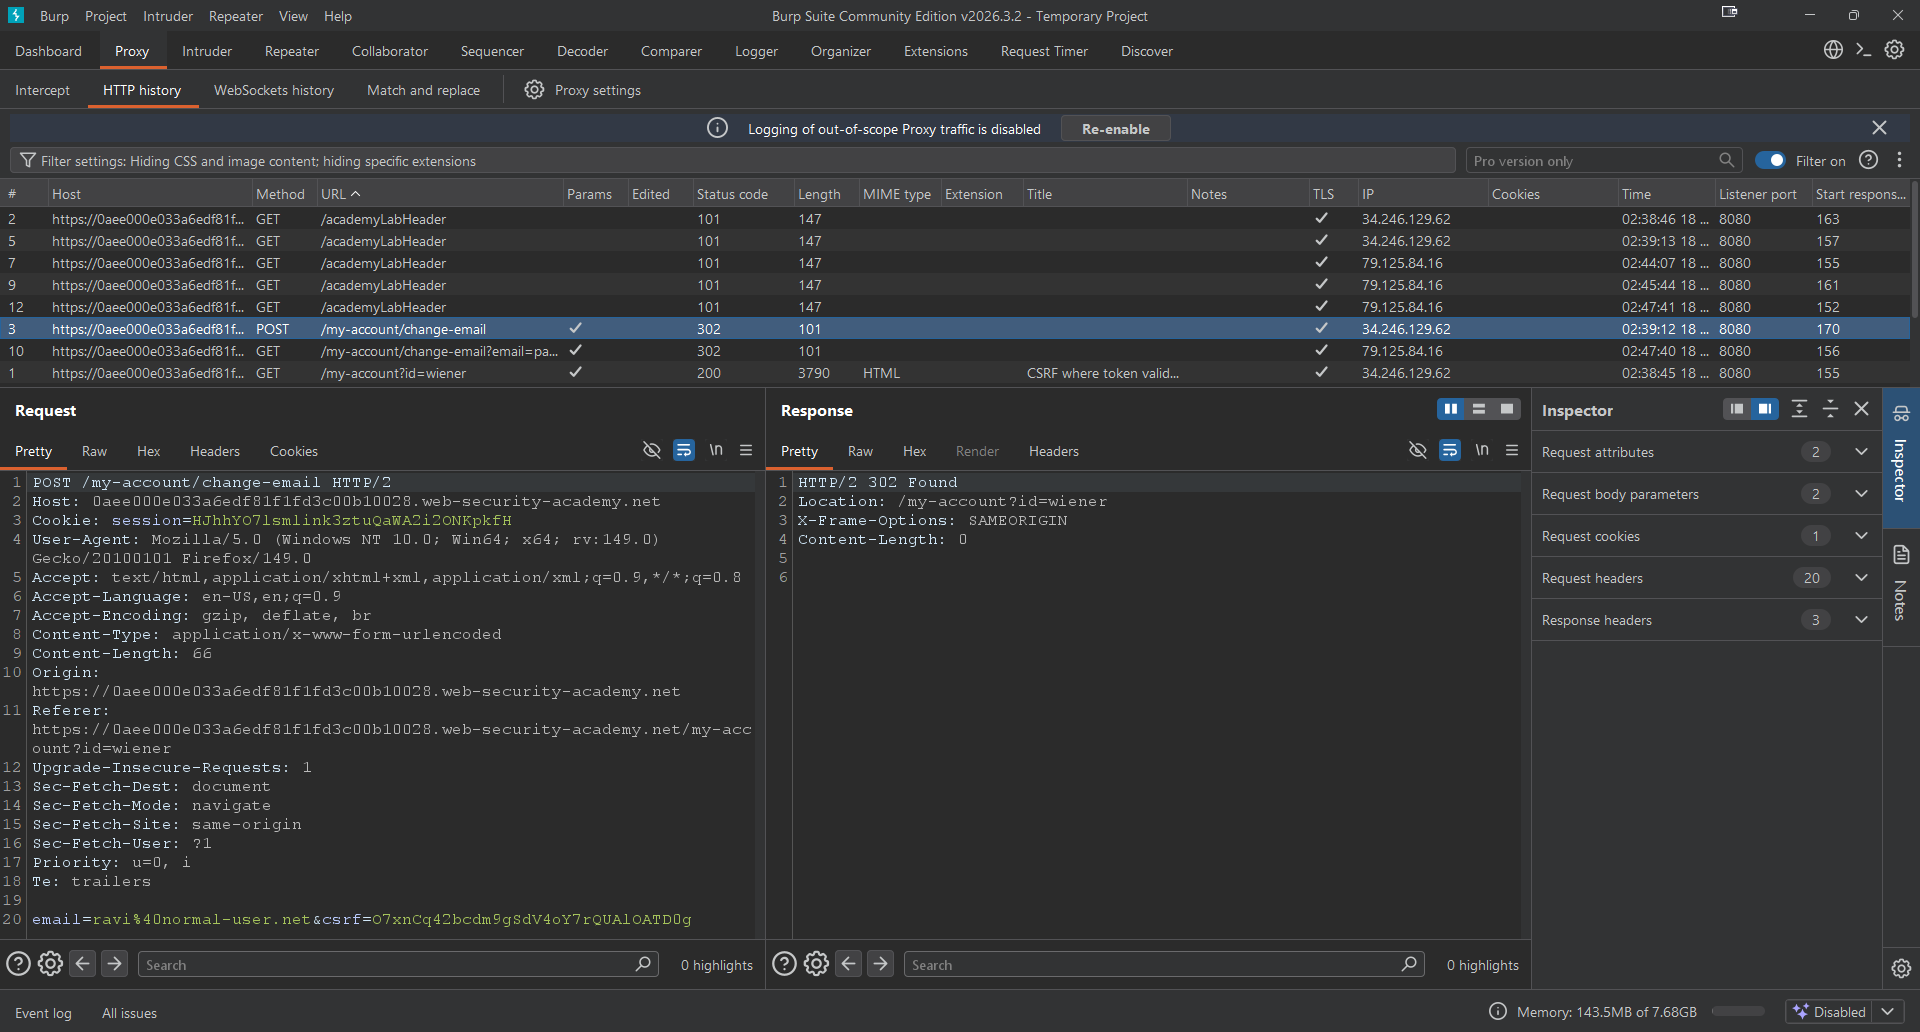The width and height of the screenshot is (1920, 1032).
Task: Go to next match in Response search
Action: (881, 964)
